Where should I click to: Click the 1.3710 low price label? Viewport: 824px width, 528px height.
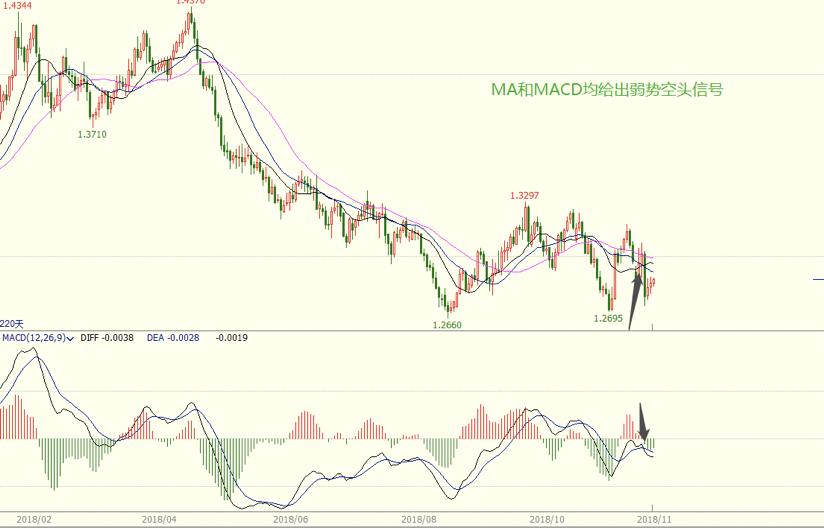coord(92,134)
